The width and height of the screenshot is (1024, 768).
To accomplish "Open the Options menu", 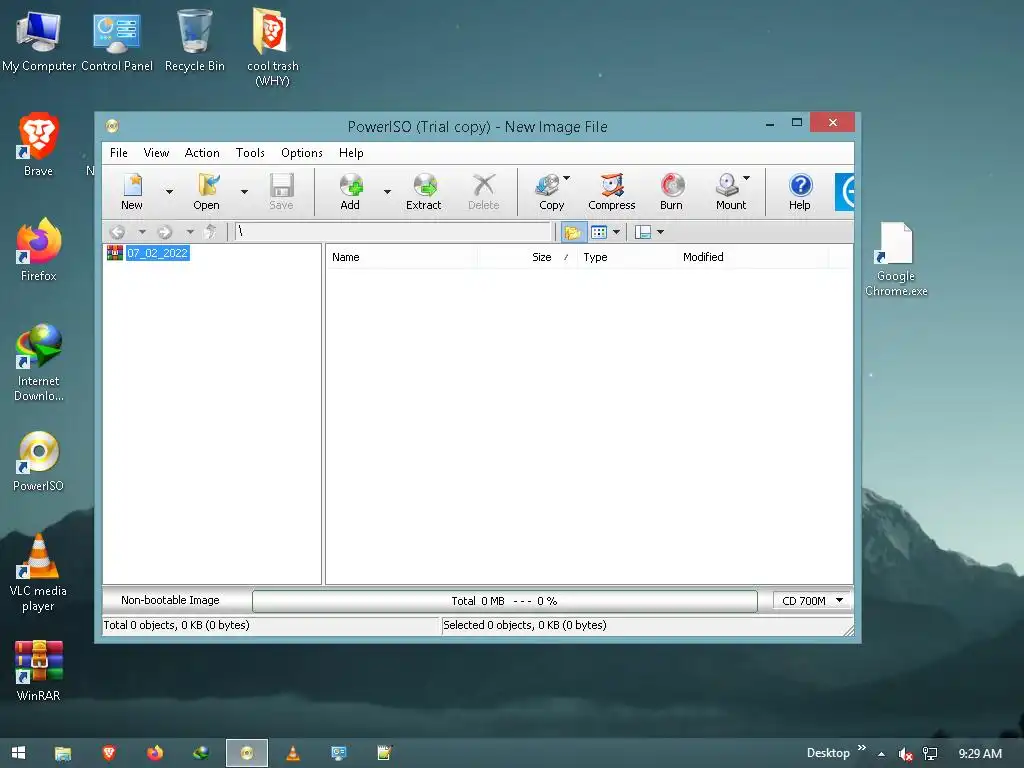I will [x=302, y=153].
